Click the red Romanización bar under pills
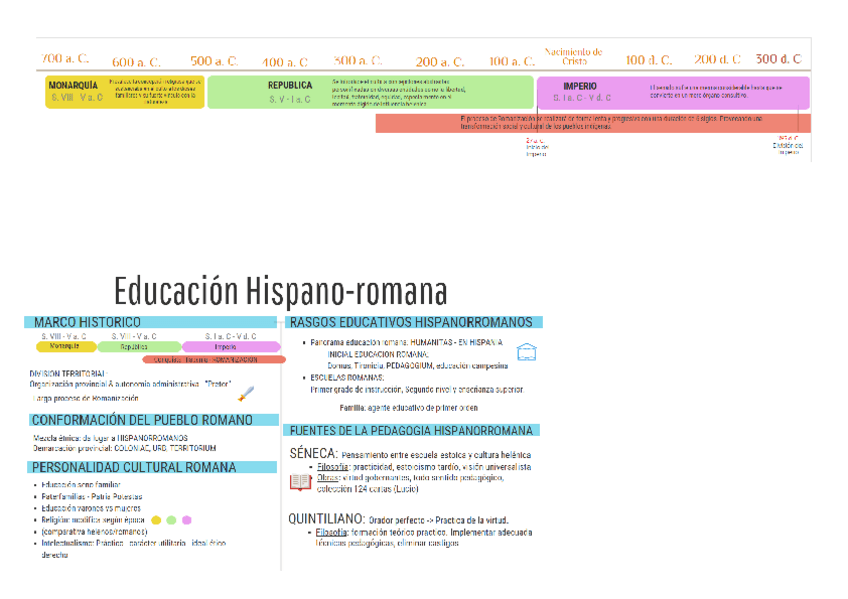 (x=207, y=359)
